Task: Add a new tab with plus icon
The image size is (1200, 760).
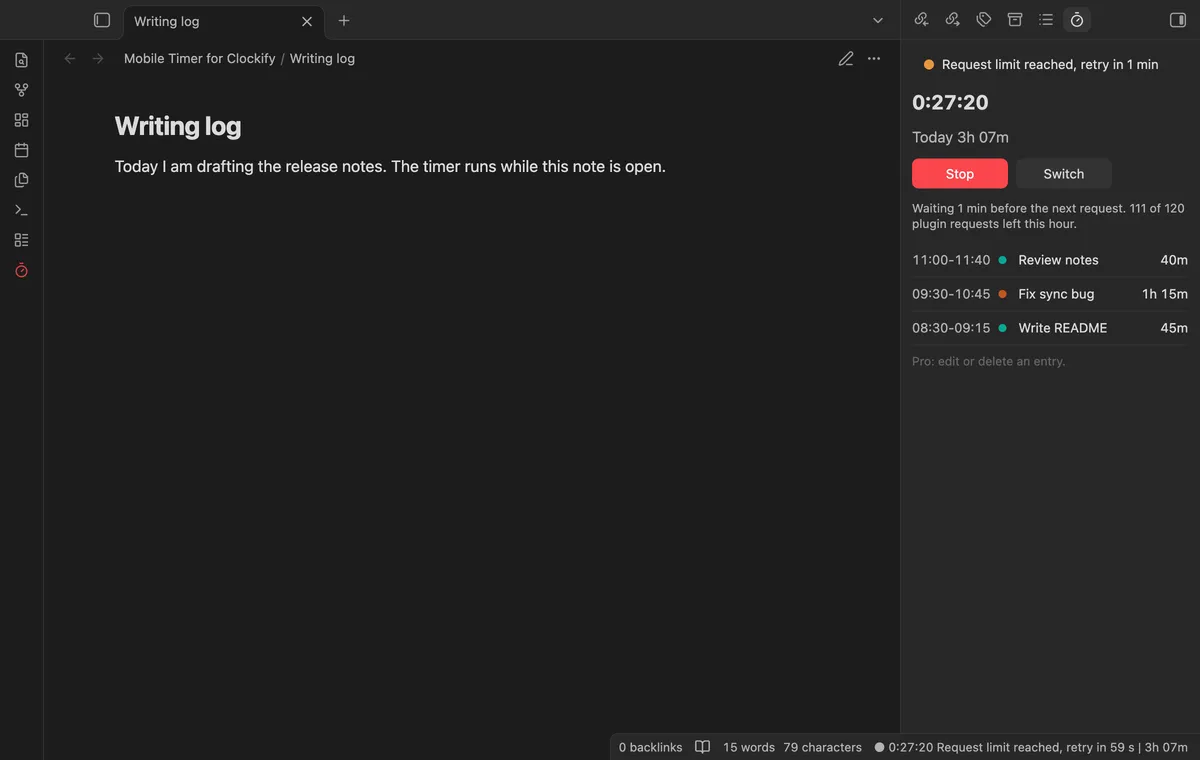Action: pos(344,20)
